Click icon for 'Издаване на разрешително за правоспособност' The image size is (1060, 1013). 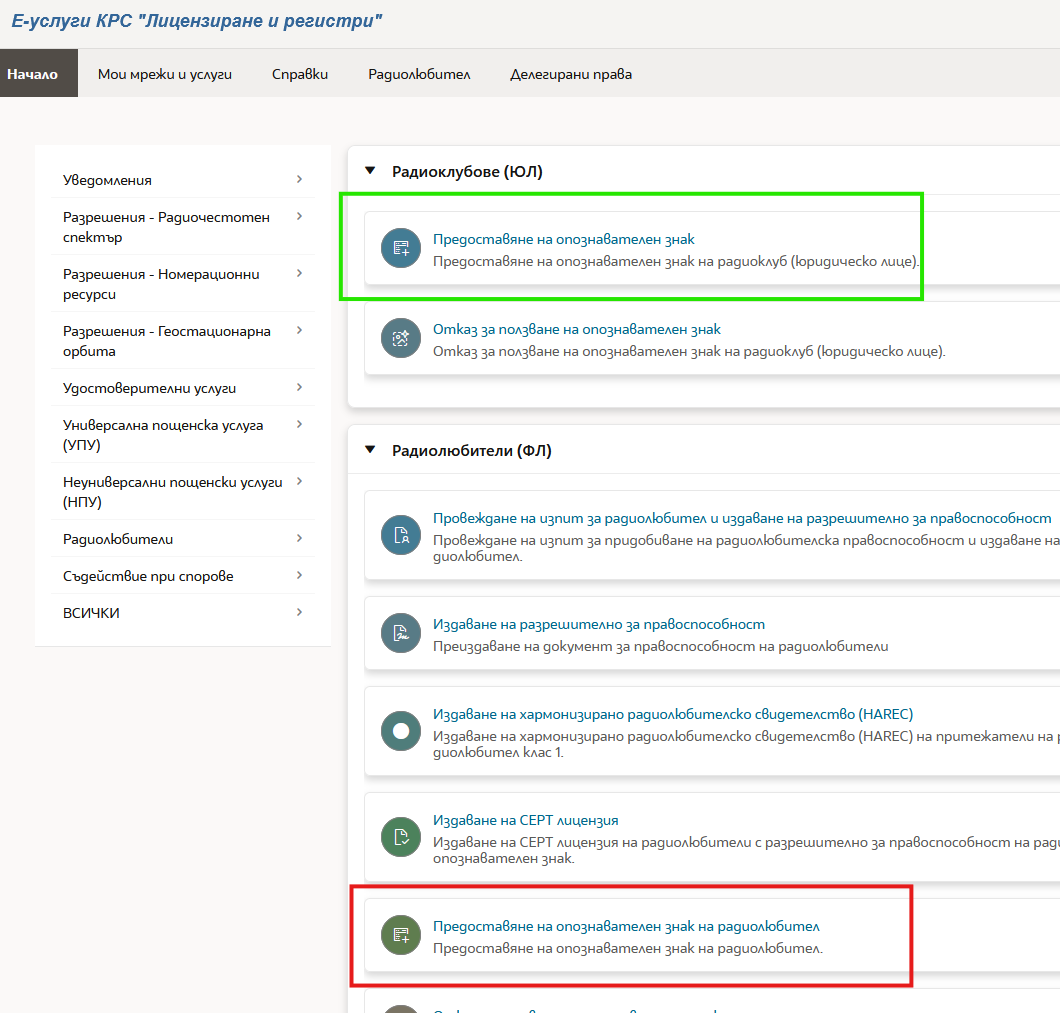point(401,634)
